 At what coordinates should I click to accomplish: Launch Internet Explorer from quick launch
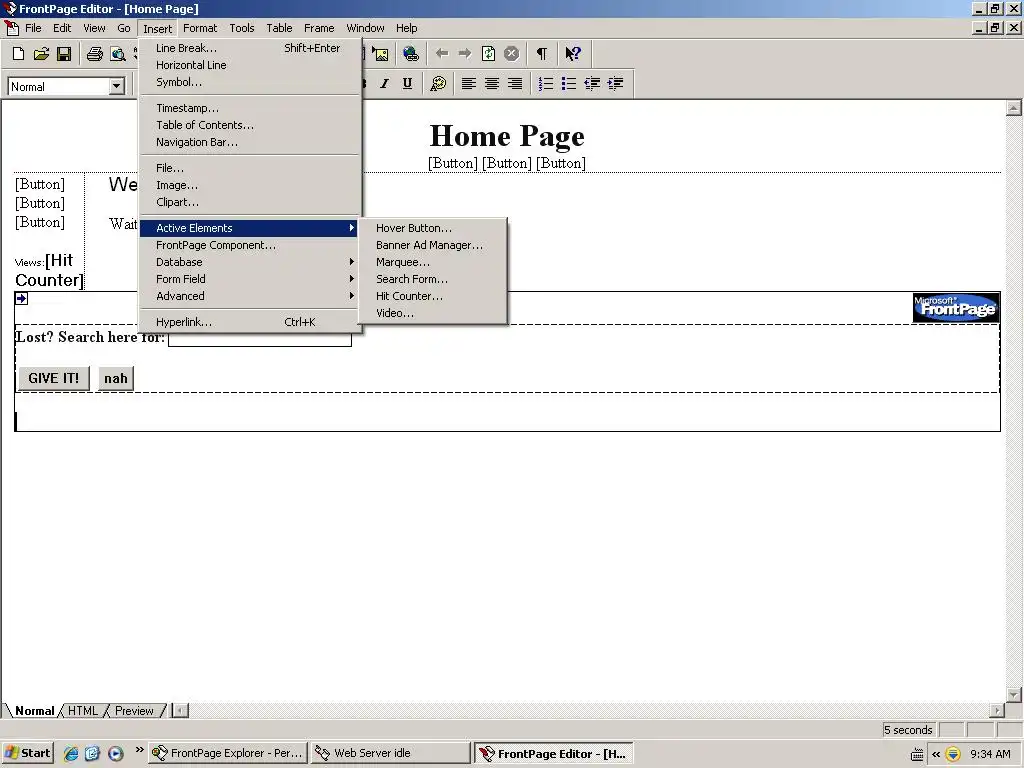pyautogui.click(x=71, y=753)
